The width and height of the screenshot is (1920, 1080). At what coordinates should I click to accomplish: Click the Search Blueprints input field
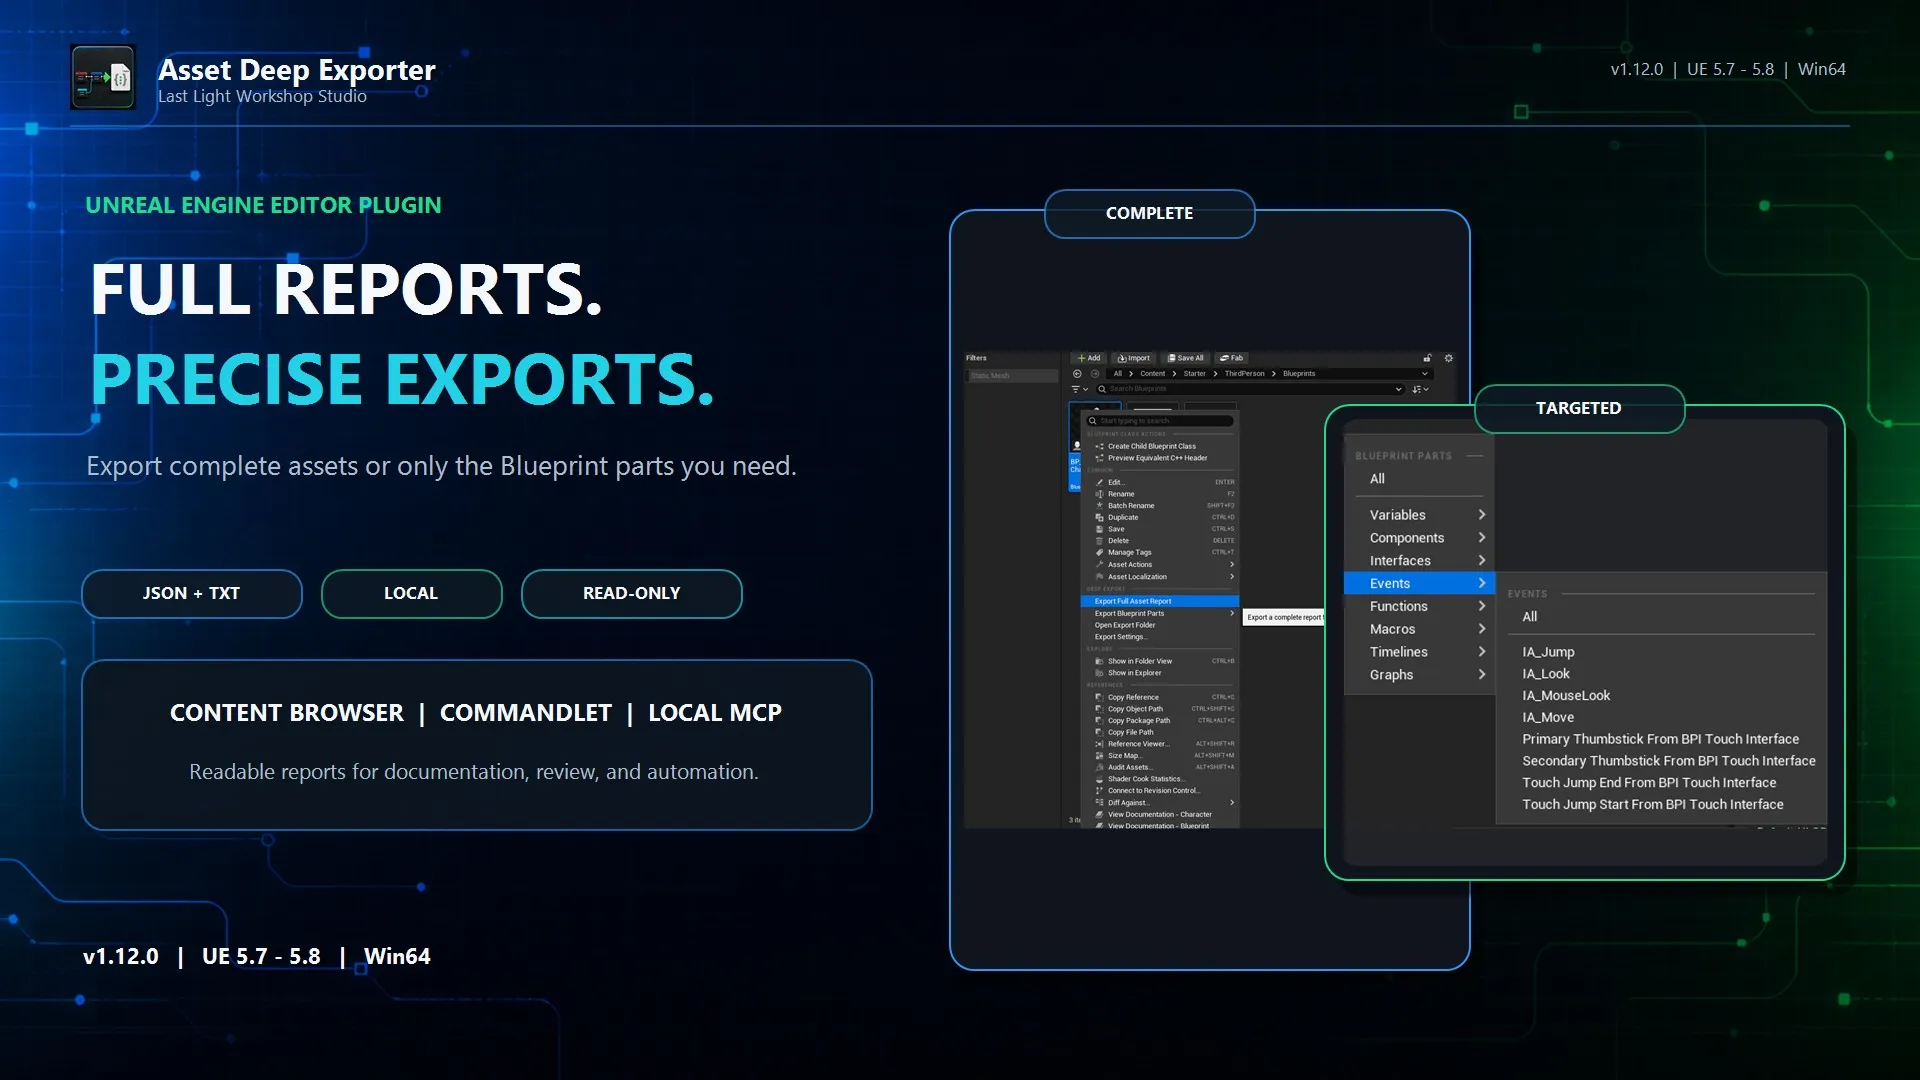(x=1250, y=389)
